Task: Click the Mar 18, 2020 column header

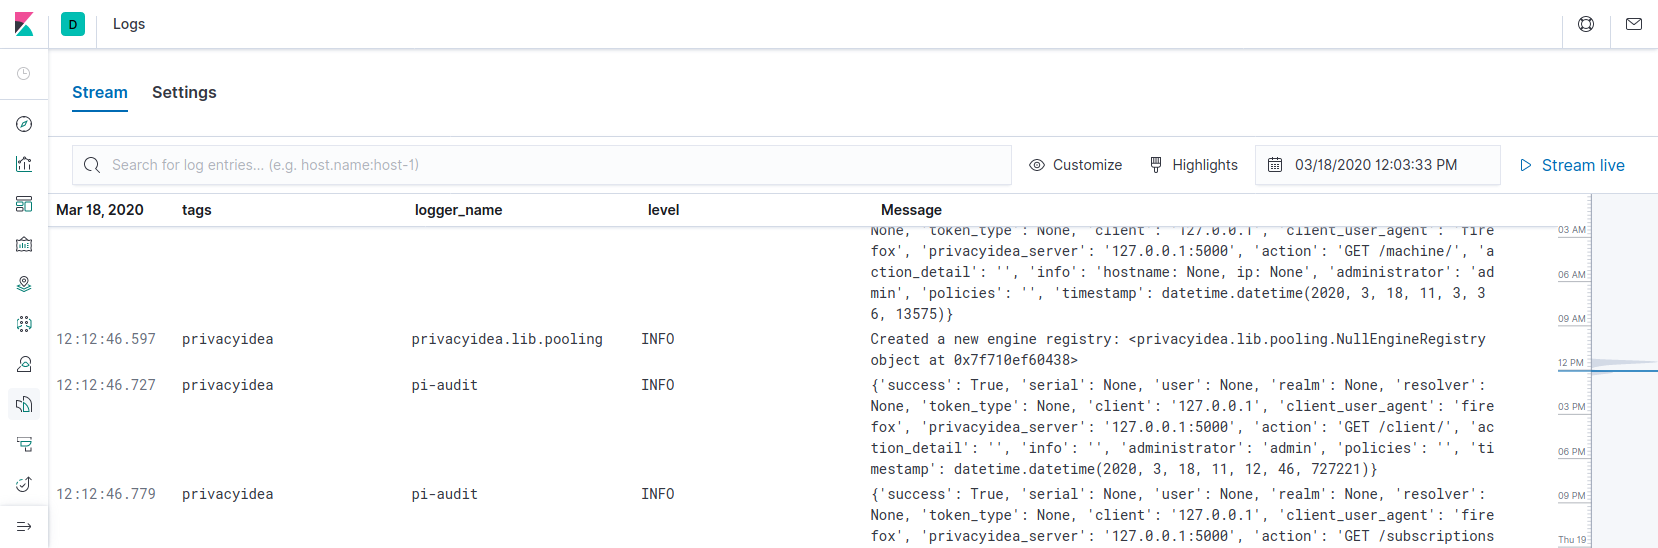Action: 100,210
